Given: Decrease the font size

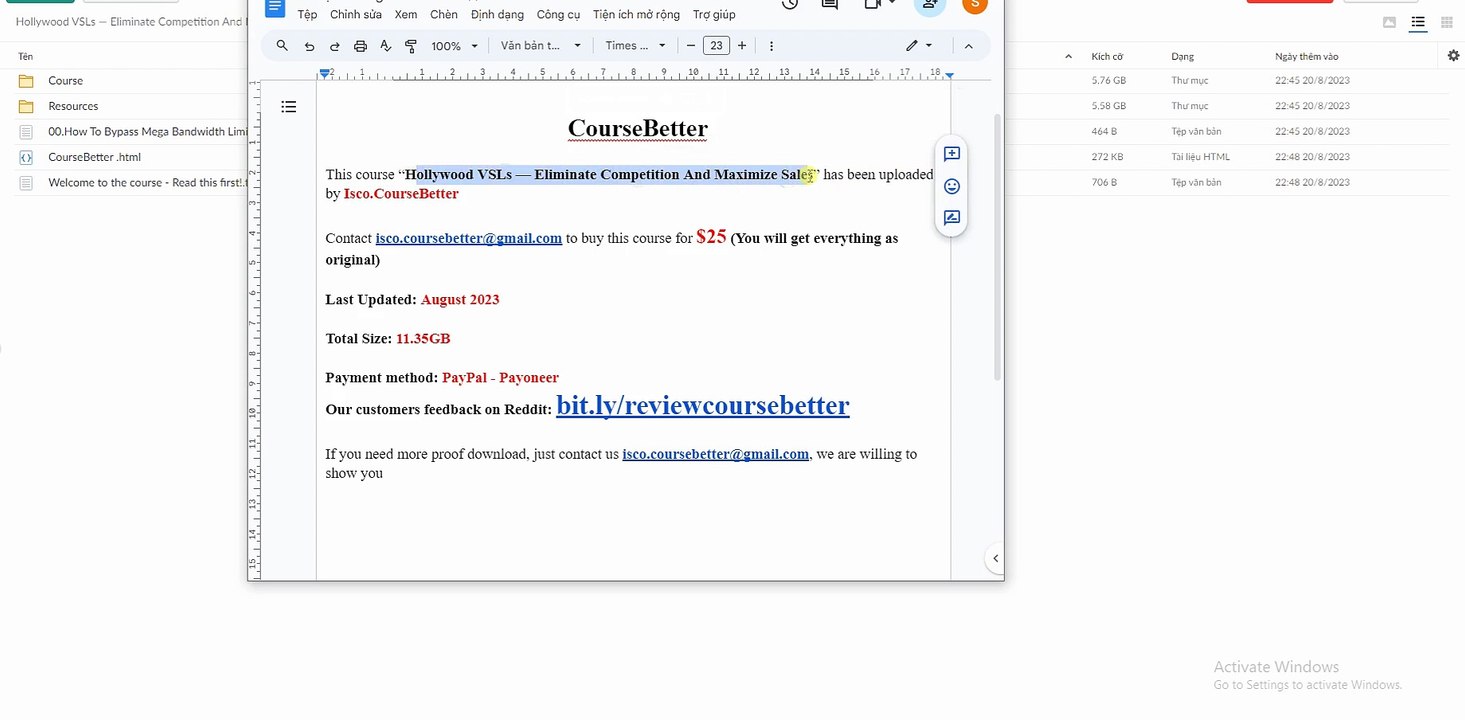Looking at the screenshot, I should 690,46.
